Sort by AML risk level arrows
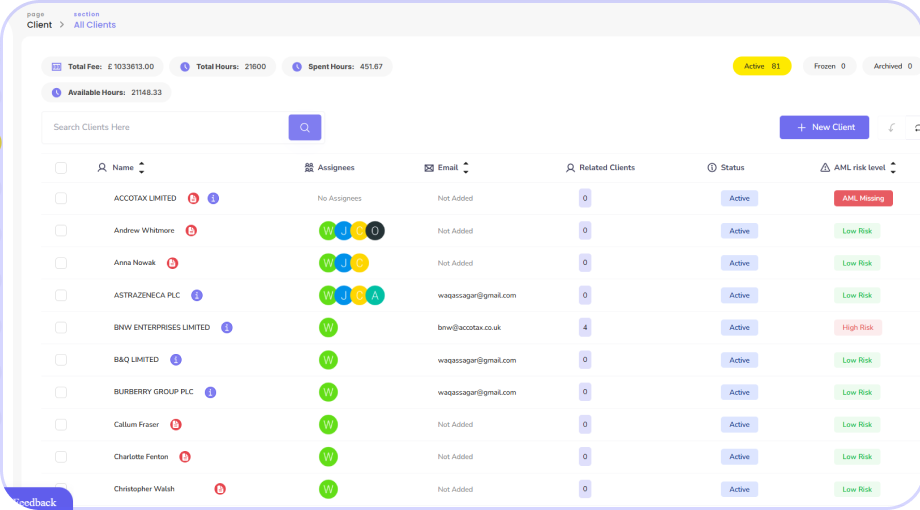 point(893,168)
